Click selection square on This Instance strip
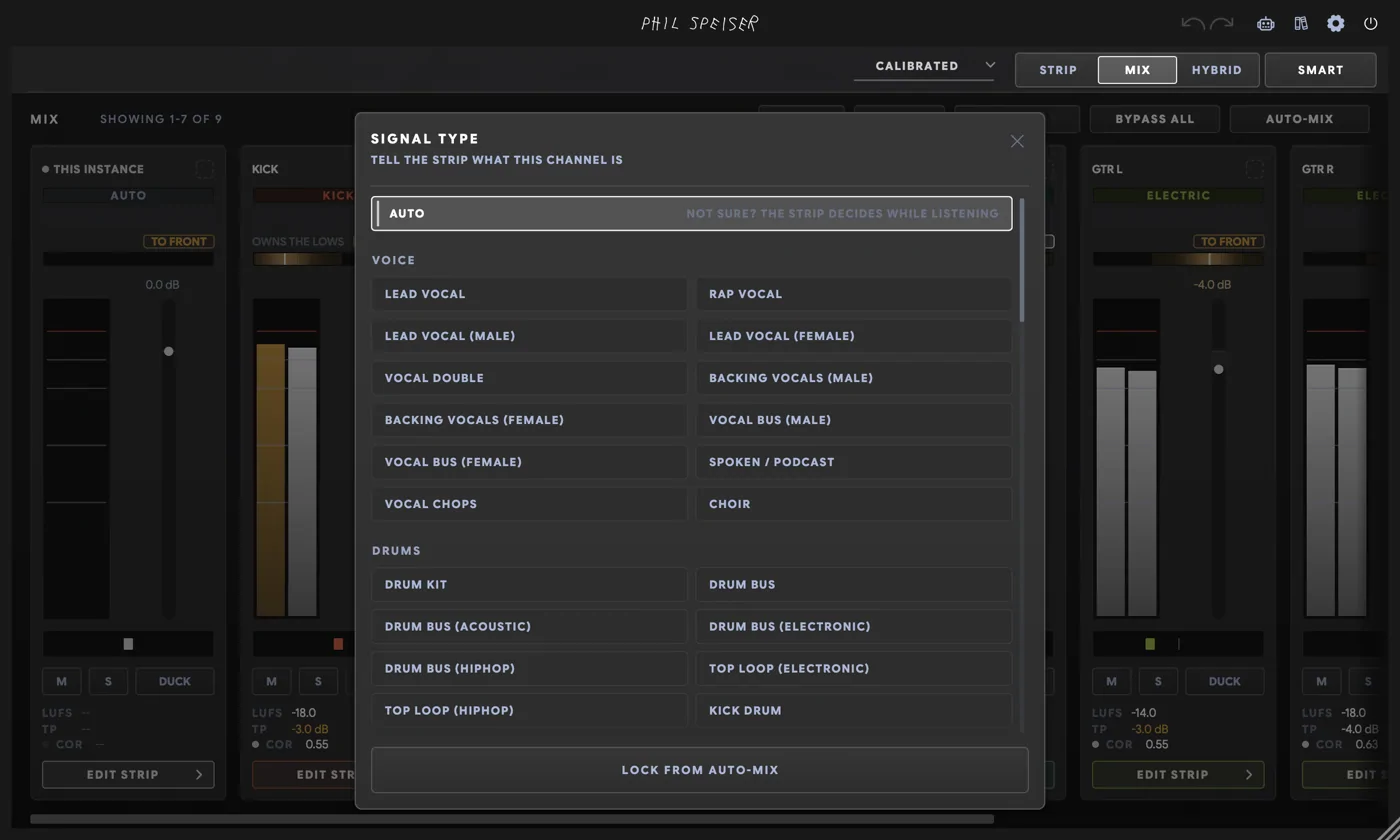 point(204,169)
